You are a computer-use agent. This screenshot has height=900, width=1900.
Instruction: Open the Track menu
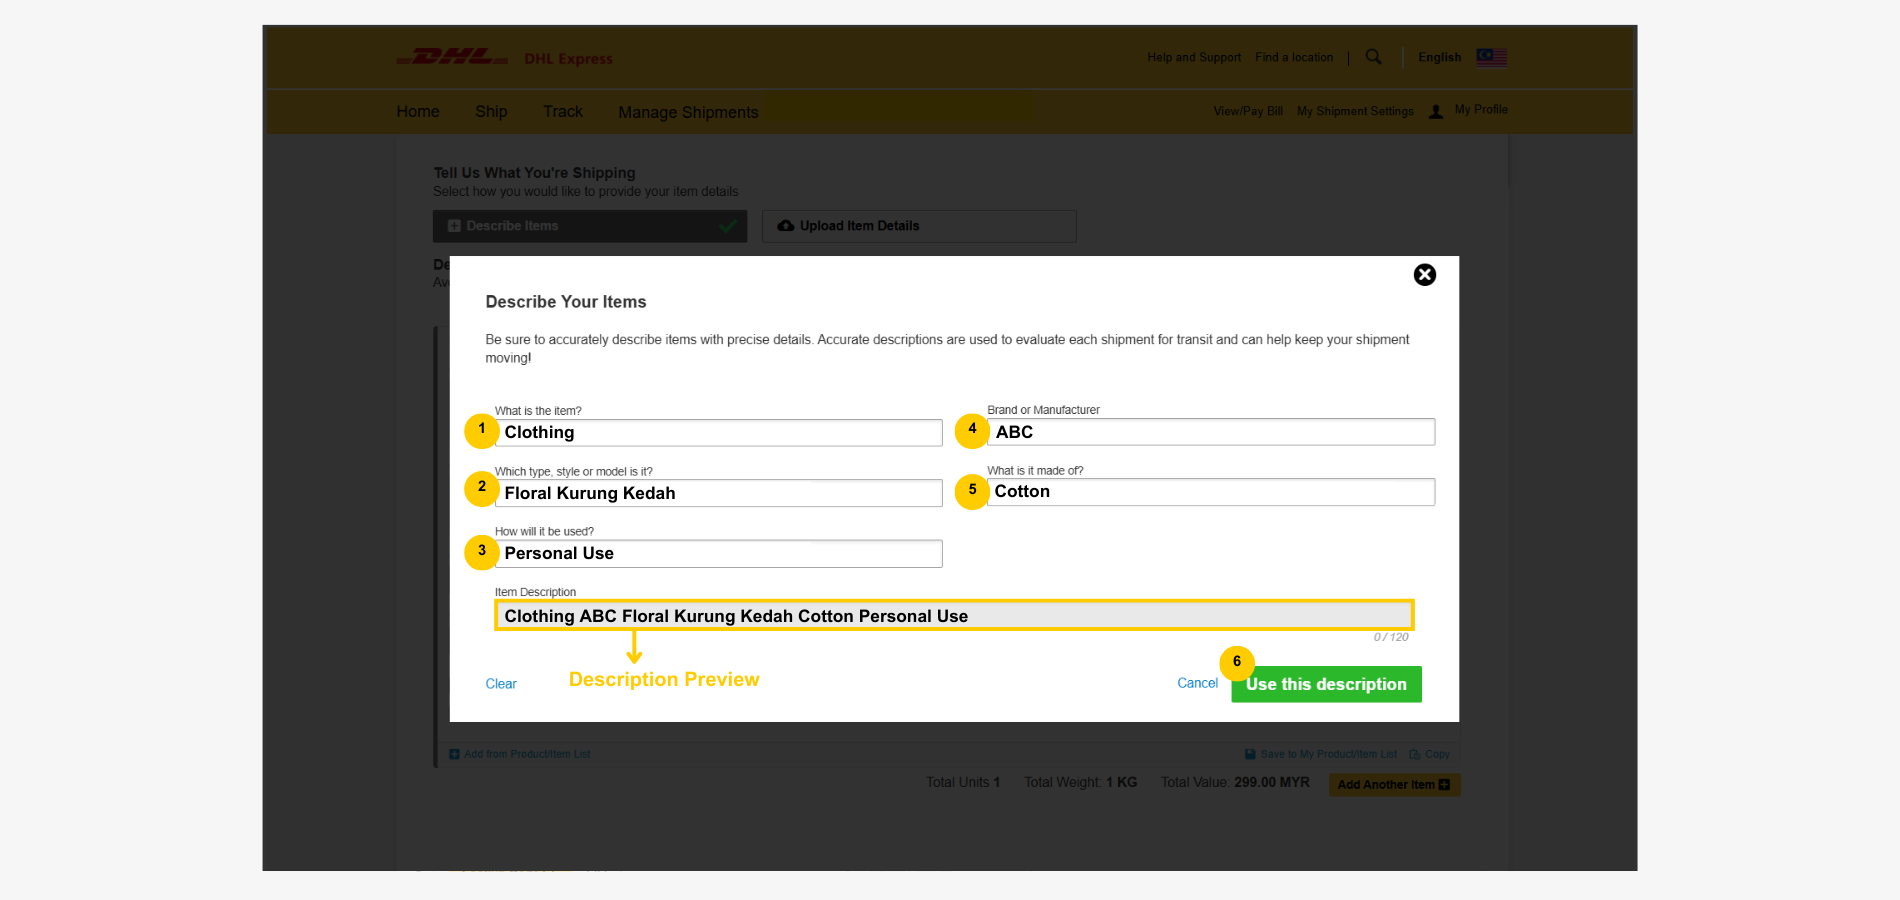(563, 112)
